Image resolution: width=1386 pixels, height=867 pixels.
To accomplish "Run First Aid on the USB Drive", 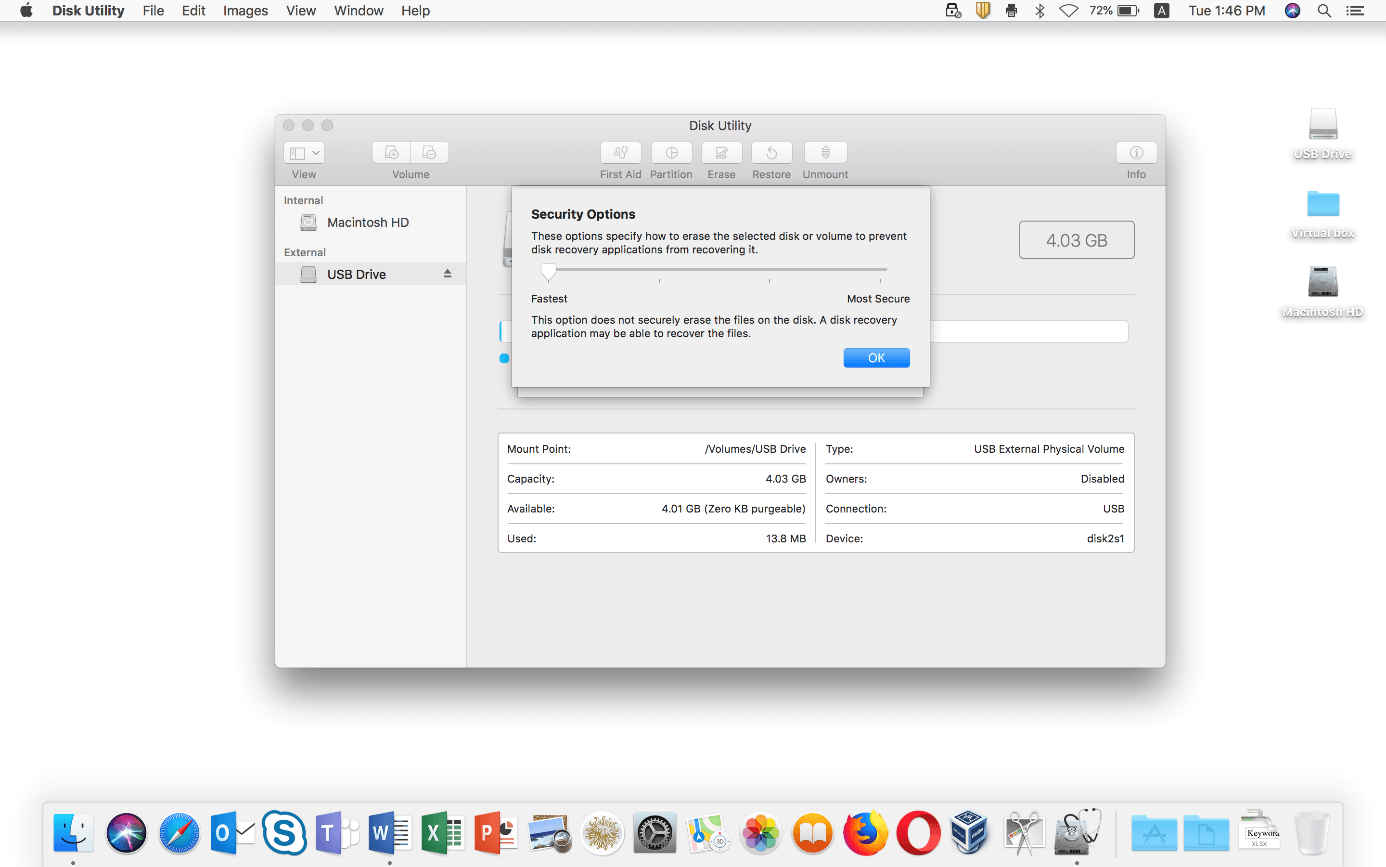I will [620, 153].
